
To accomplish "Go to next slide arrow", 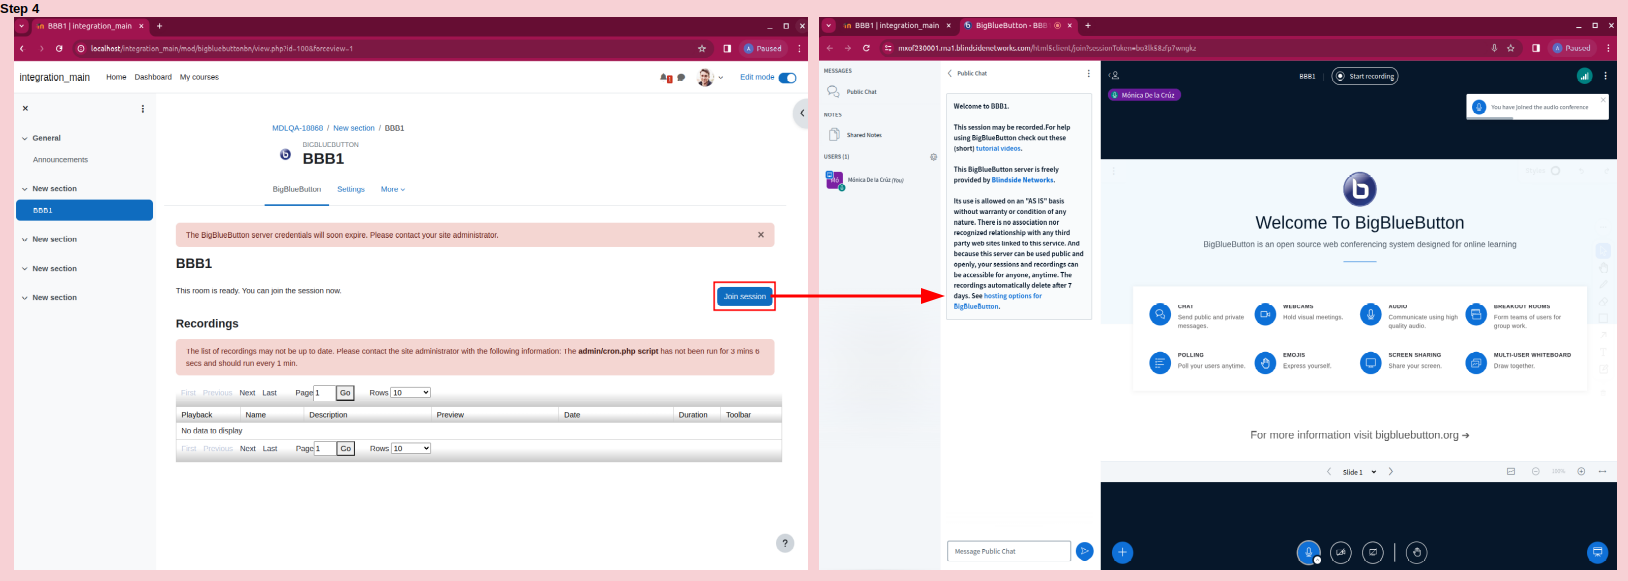I will point(1390,472).
